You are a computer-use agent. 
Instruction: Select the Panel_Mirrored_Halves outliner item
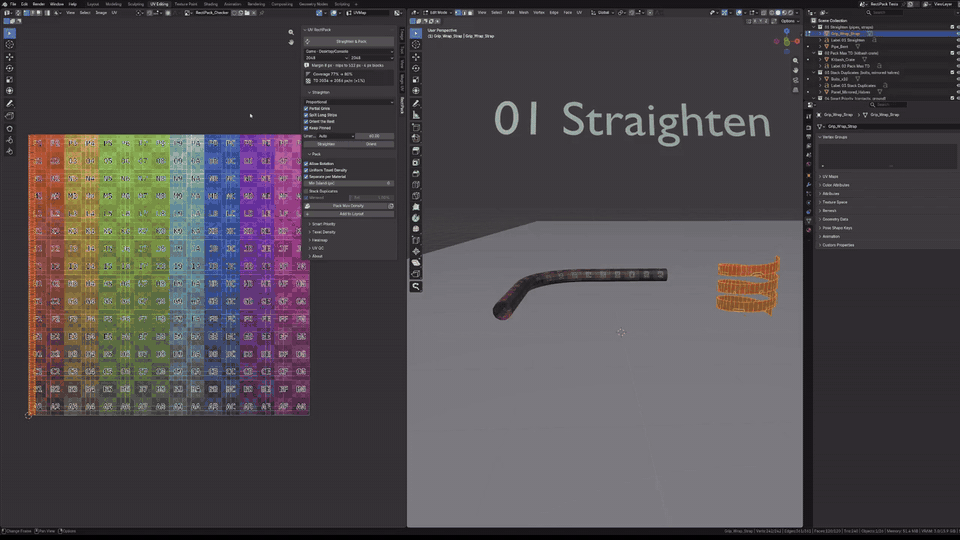point(850,92)
